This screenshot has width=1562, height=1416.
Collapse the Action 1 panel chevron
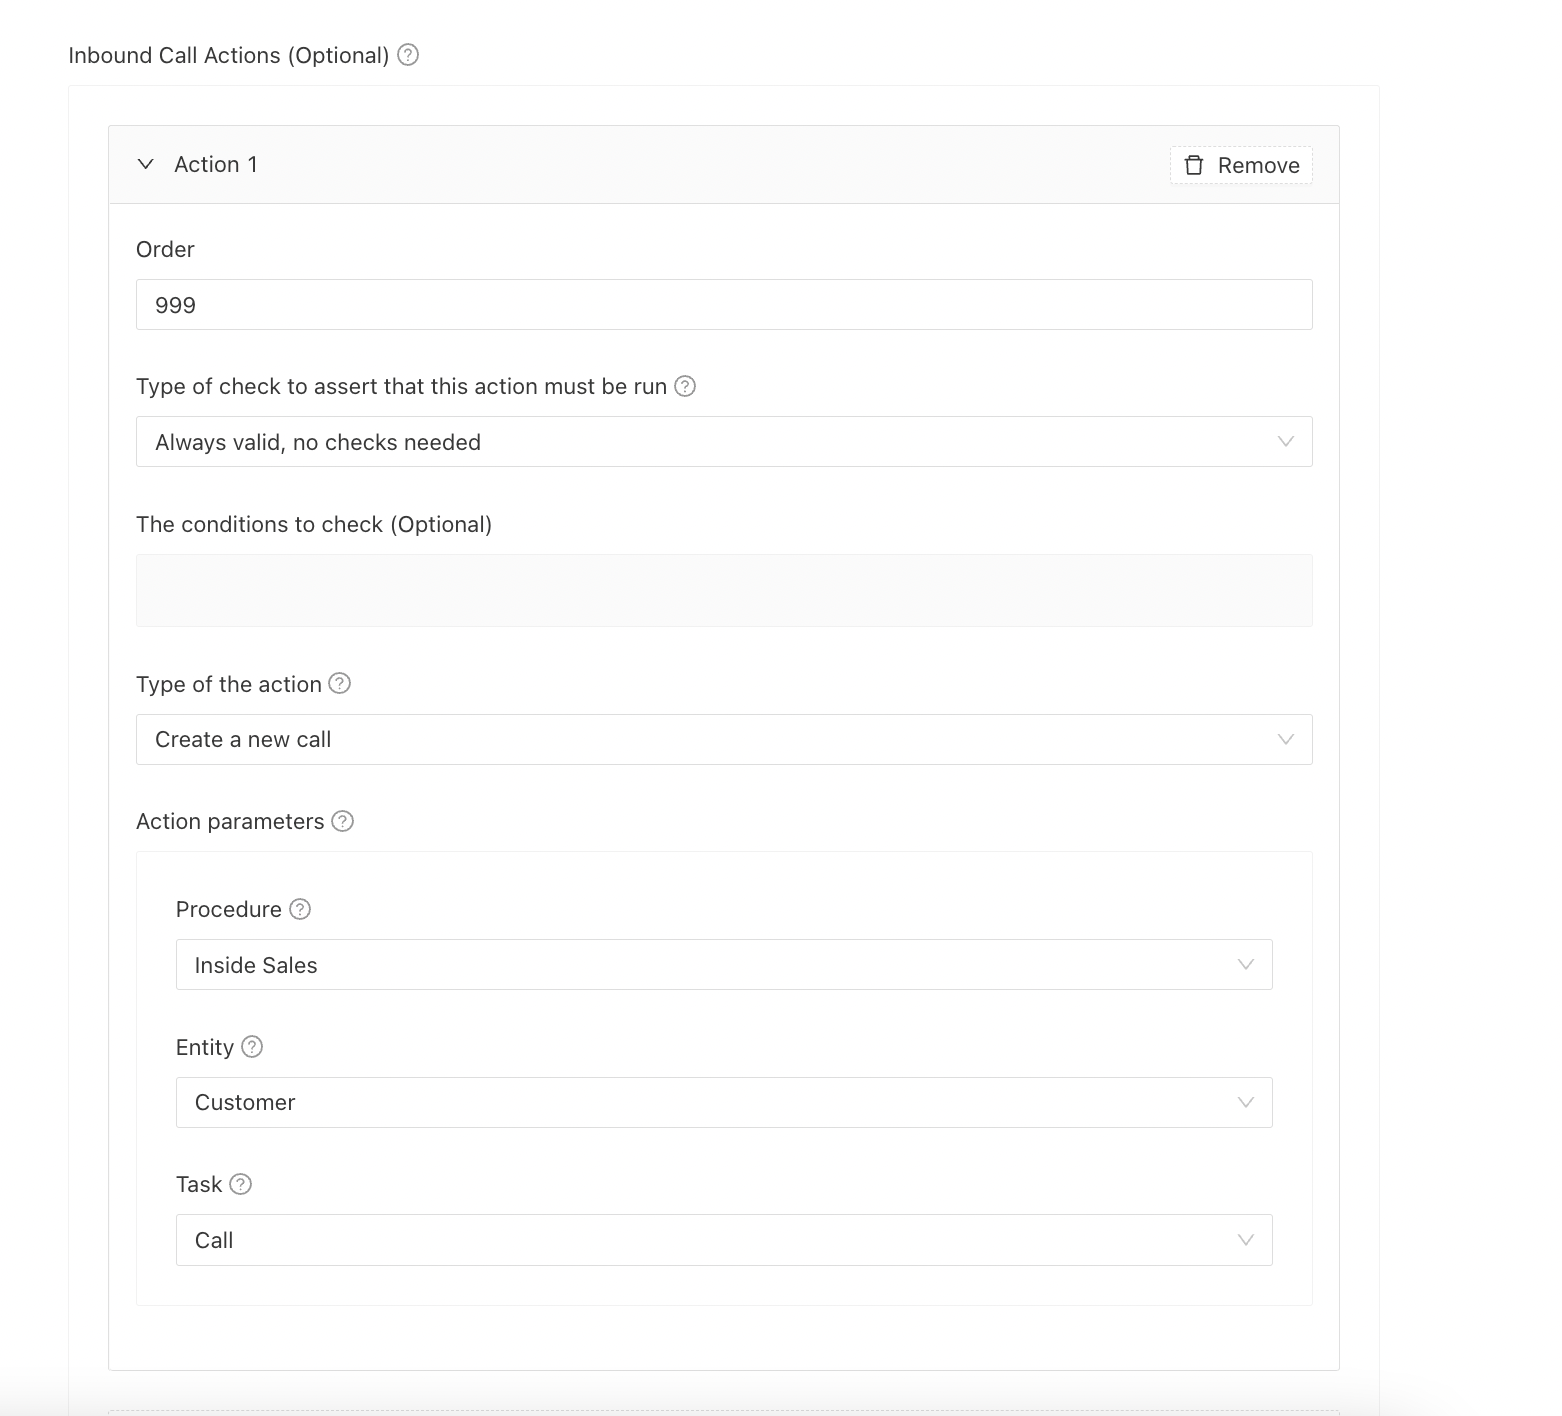[146, 164]
